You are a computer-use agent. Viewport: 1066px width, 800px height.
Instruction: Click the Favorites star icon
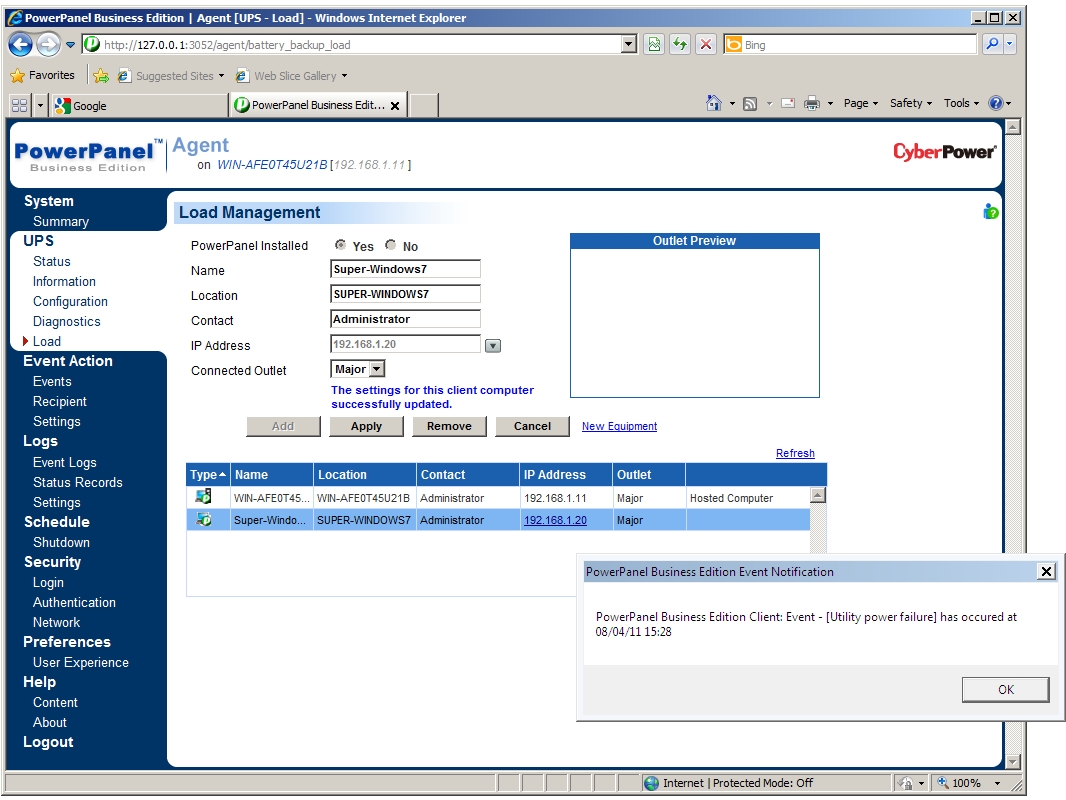[x=18, y=75]
